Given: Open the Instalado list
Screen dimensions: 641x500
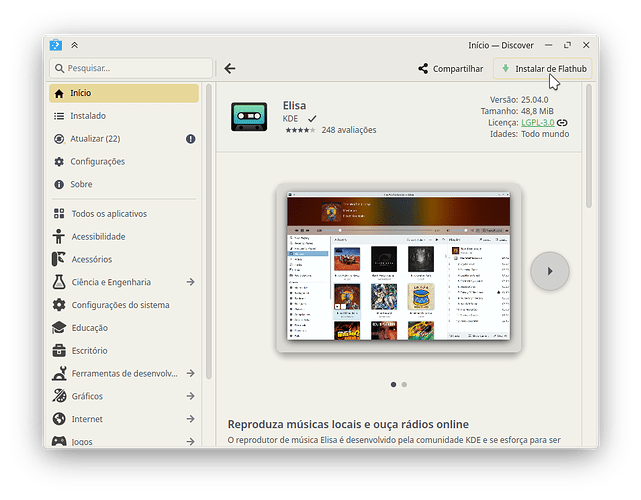Looking at the screenshot, I should click(124, 116).
